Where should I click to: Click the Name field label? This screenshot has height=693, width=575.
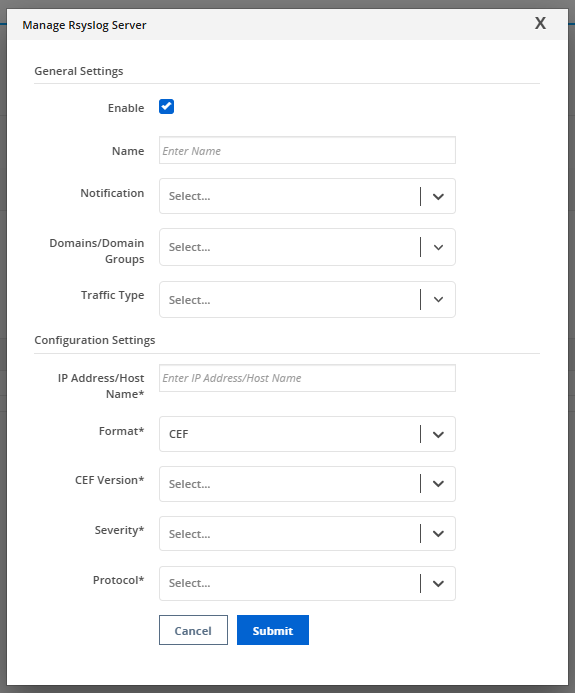(x=128, y=151)
